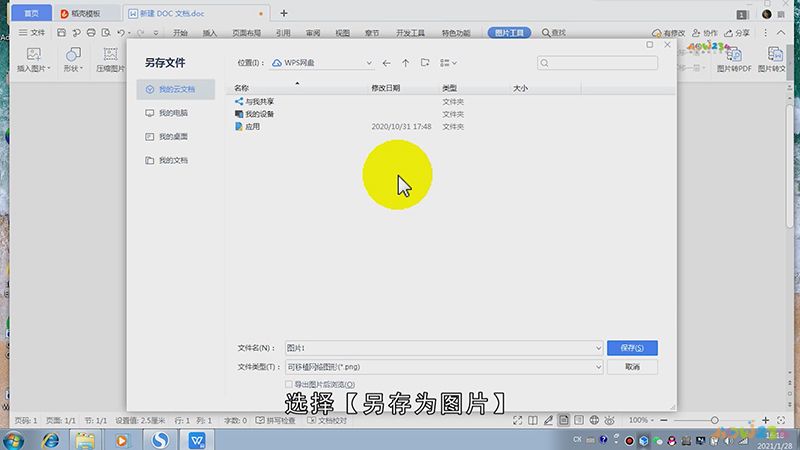Click the 压缩图片 compress picture icon

(x=110, y=54)
